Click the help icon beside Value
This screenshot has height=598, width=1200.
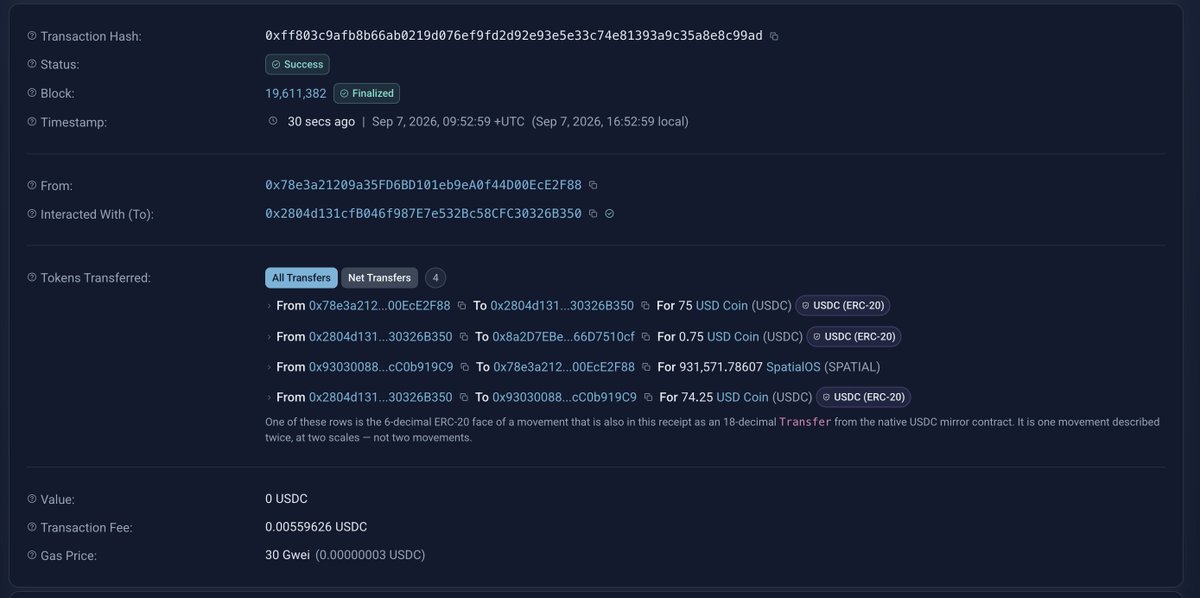pos(31,498)
